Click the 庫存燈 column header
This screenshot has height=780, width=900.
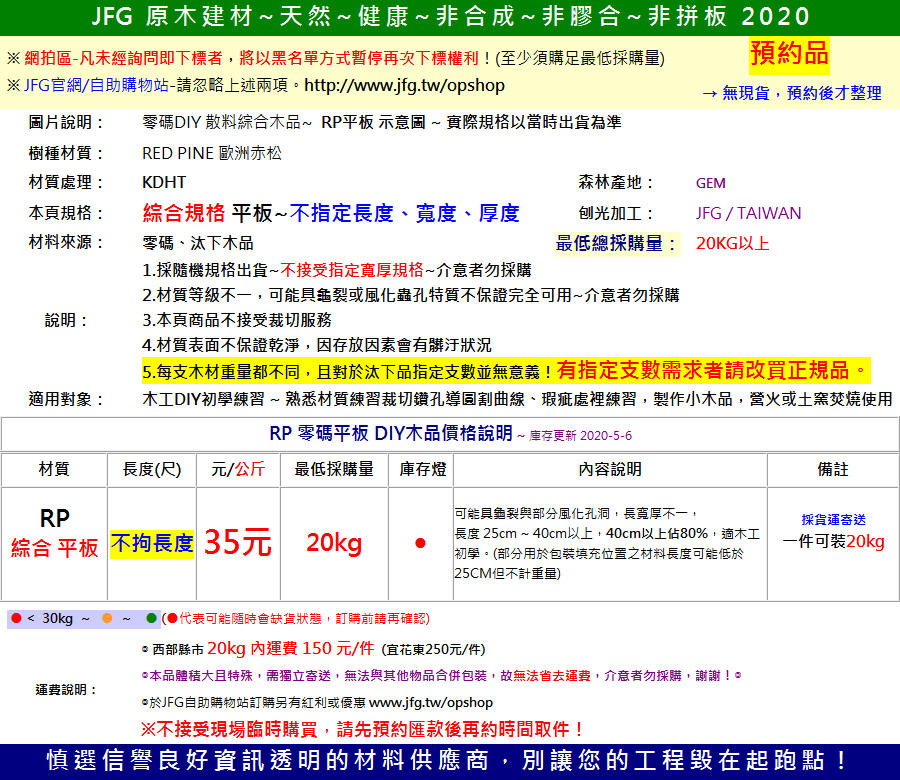(423, 469)
